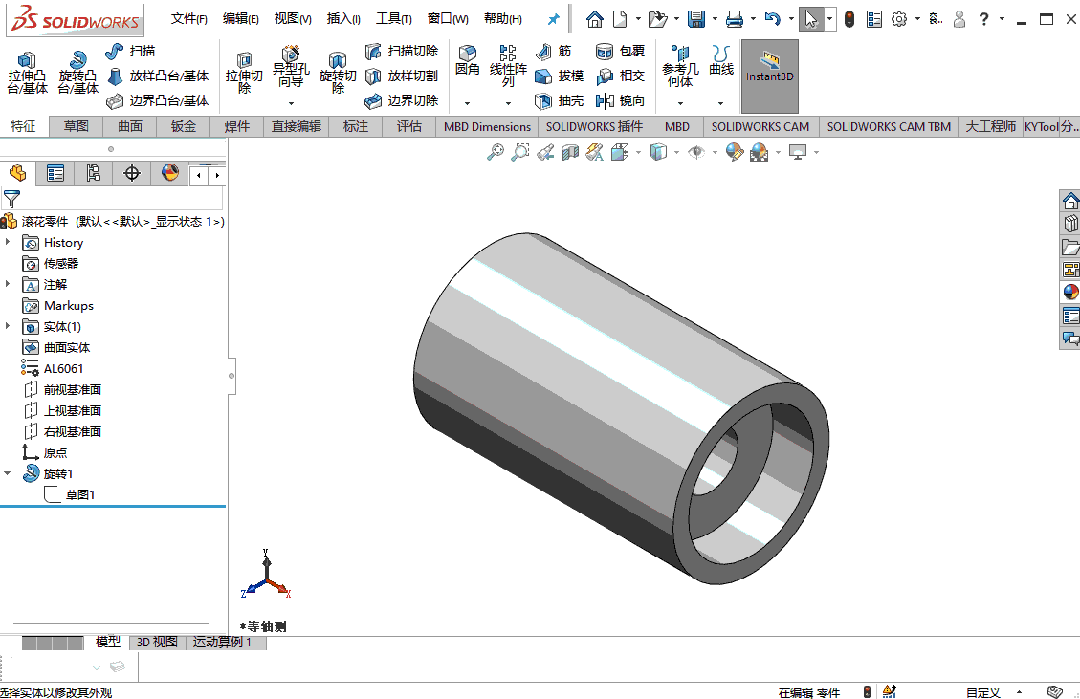Switch to the 运动算例 1 tab
This screenshot has width=1080, height=699.
click(x=222, y=642)
